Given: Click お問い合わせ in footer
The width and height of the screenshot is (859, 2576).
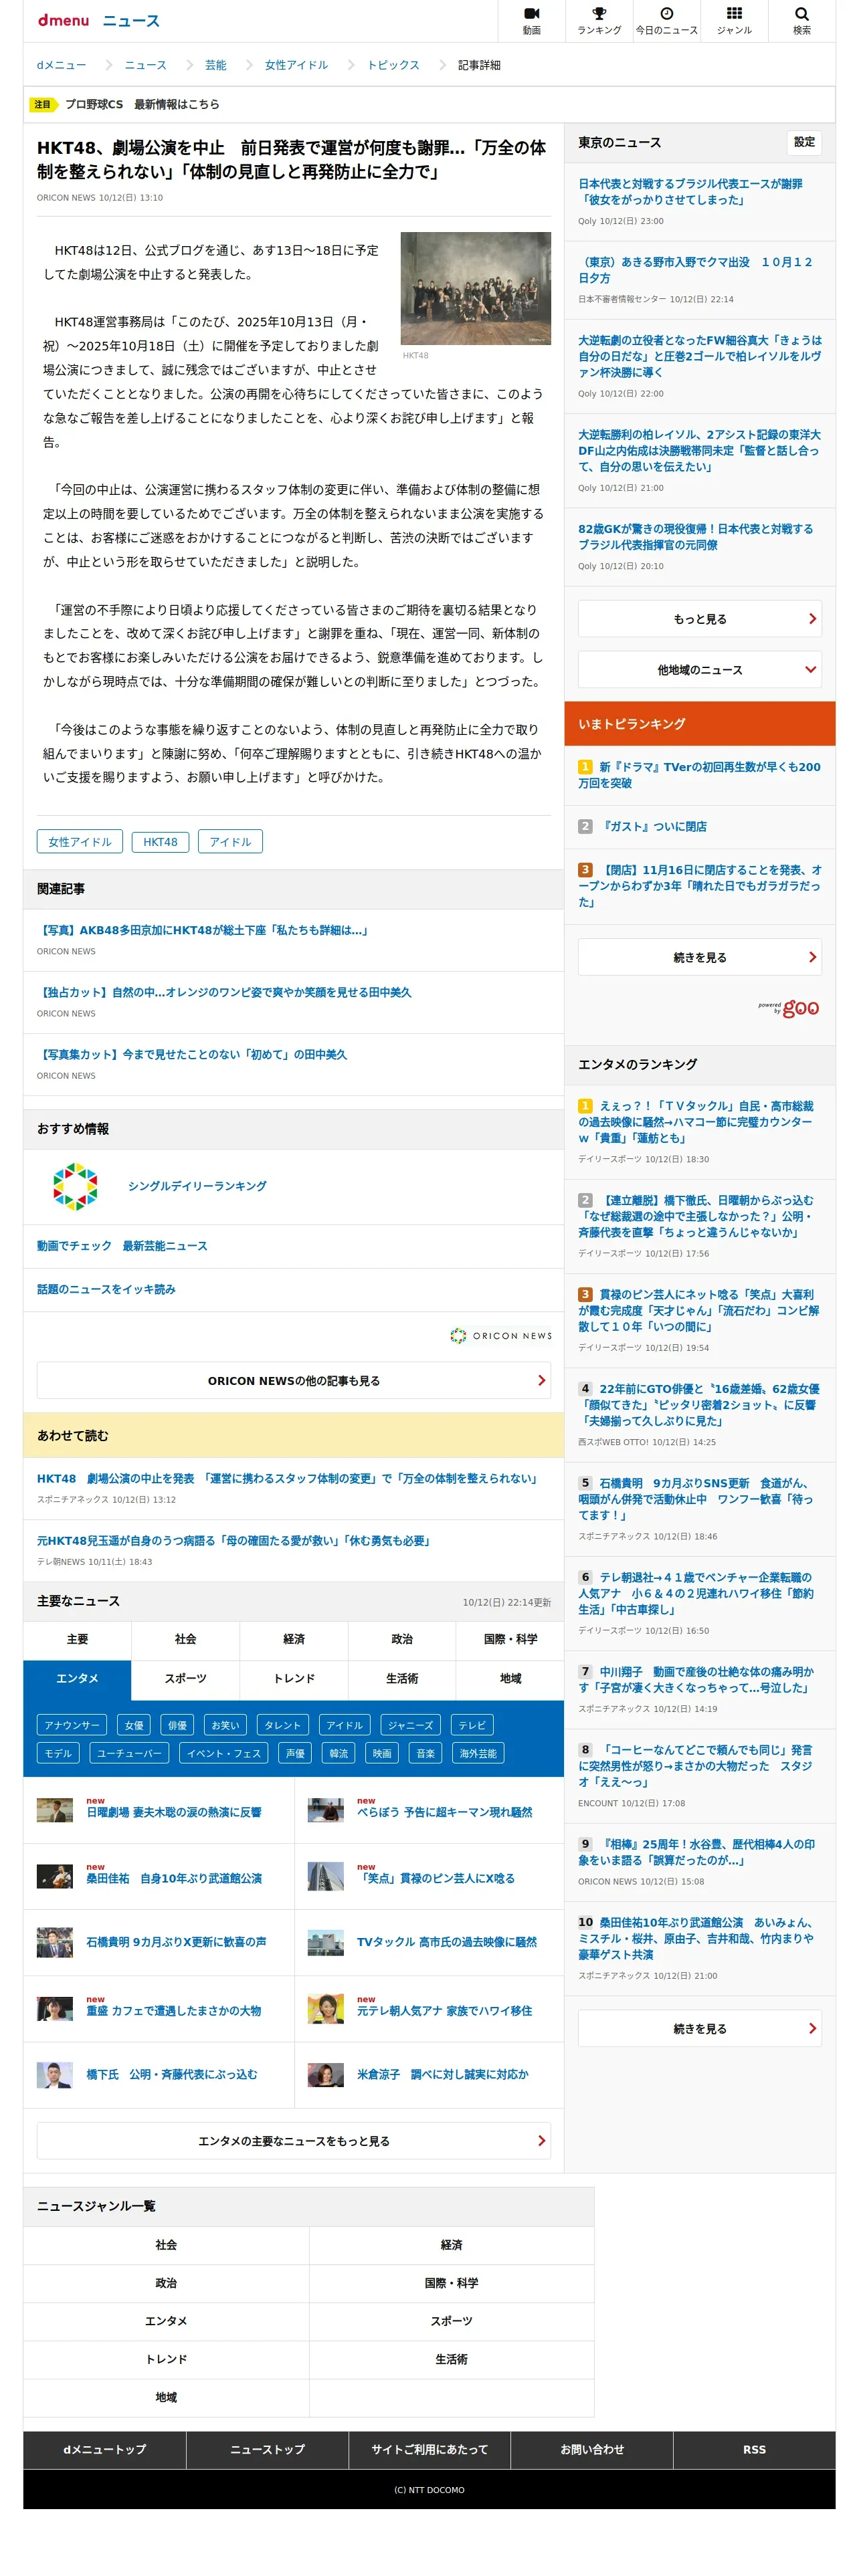Looking at the screenshot, I should pos(592,2449).
